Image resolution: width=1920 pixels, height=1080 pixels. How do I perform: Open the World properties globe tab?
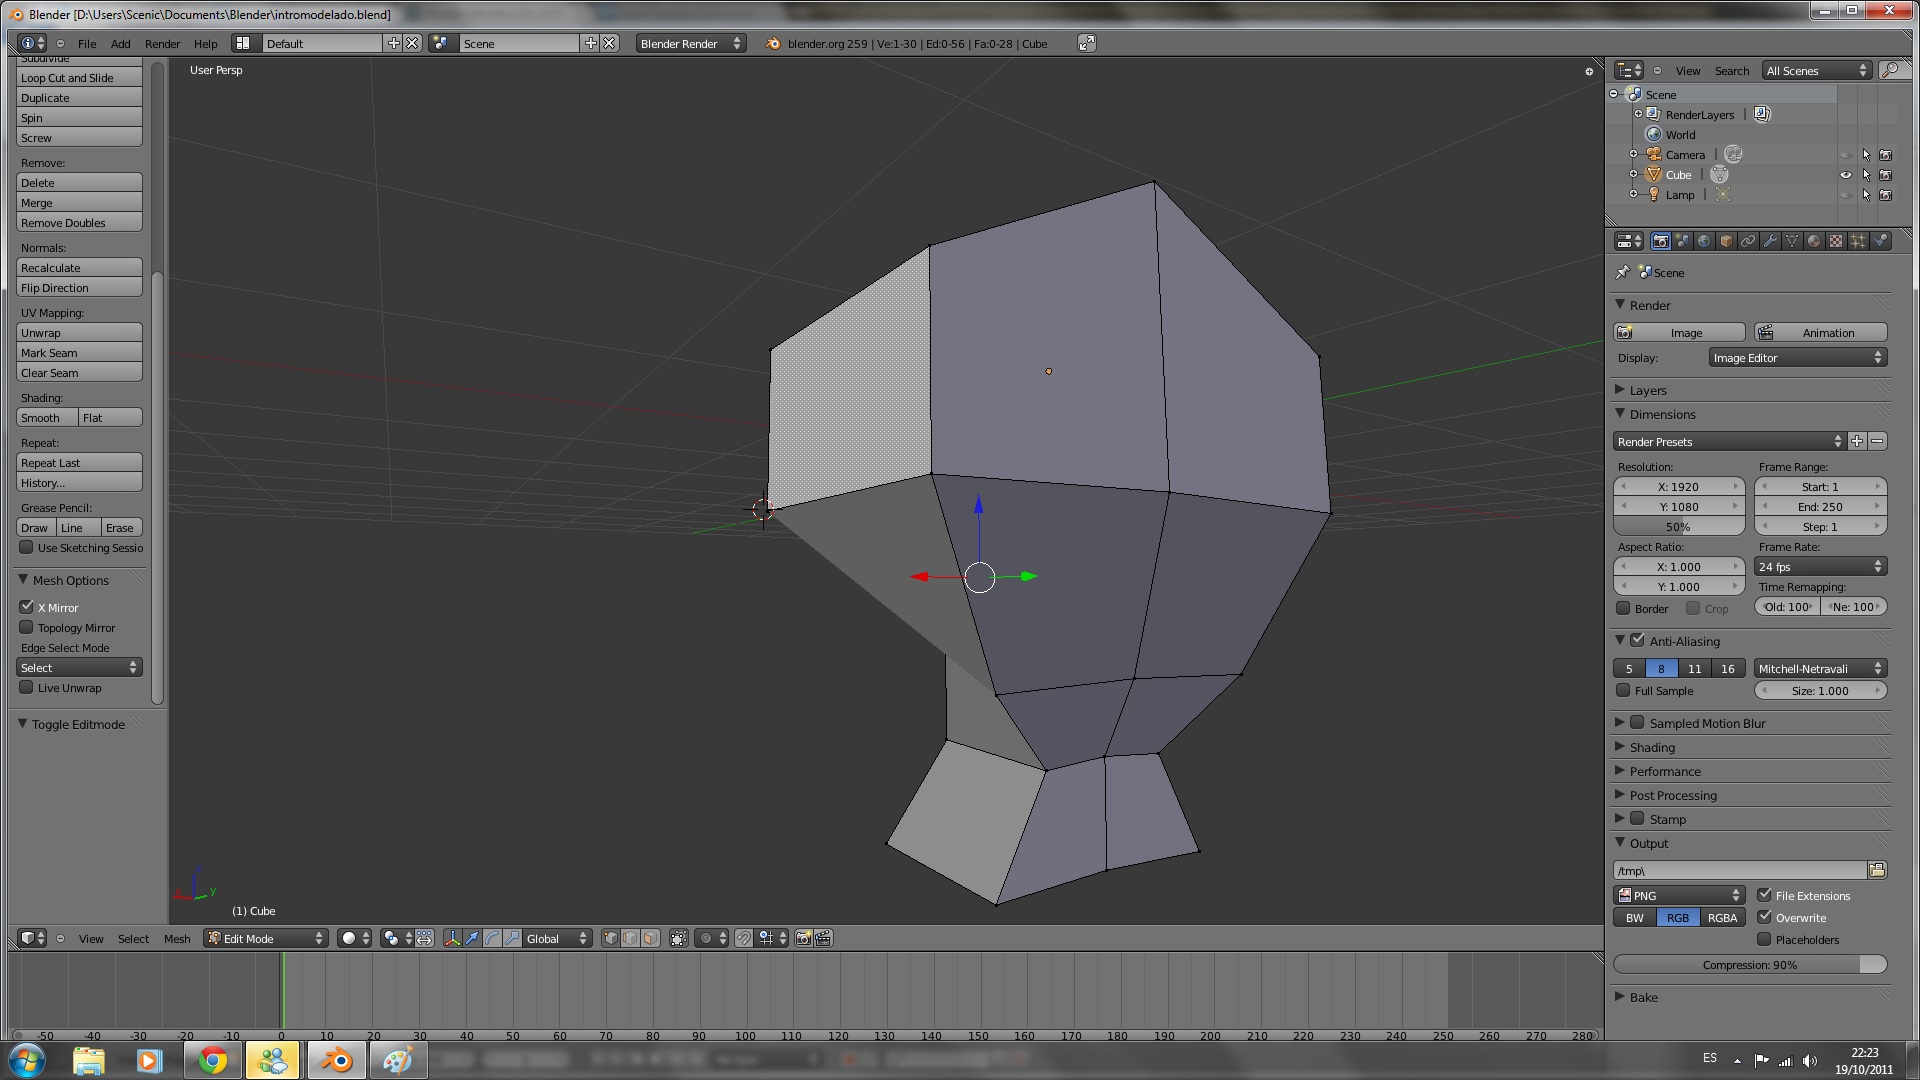(1704, 241)
